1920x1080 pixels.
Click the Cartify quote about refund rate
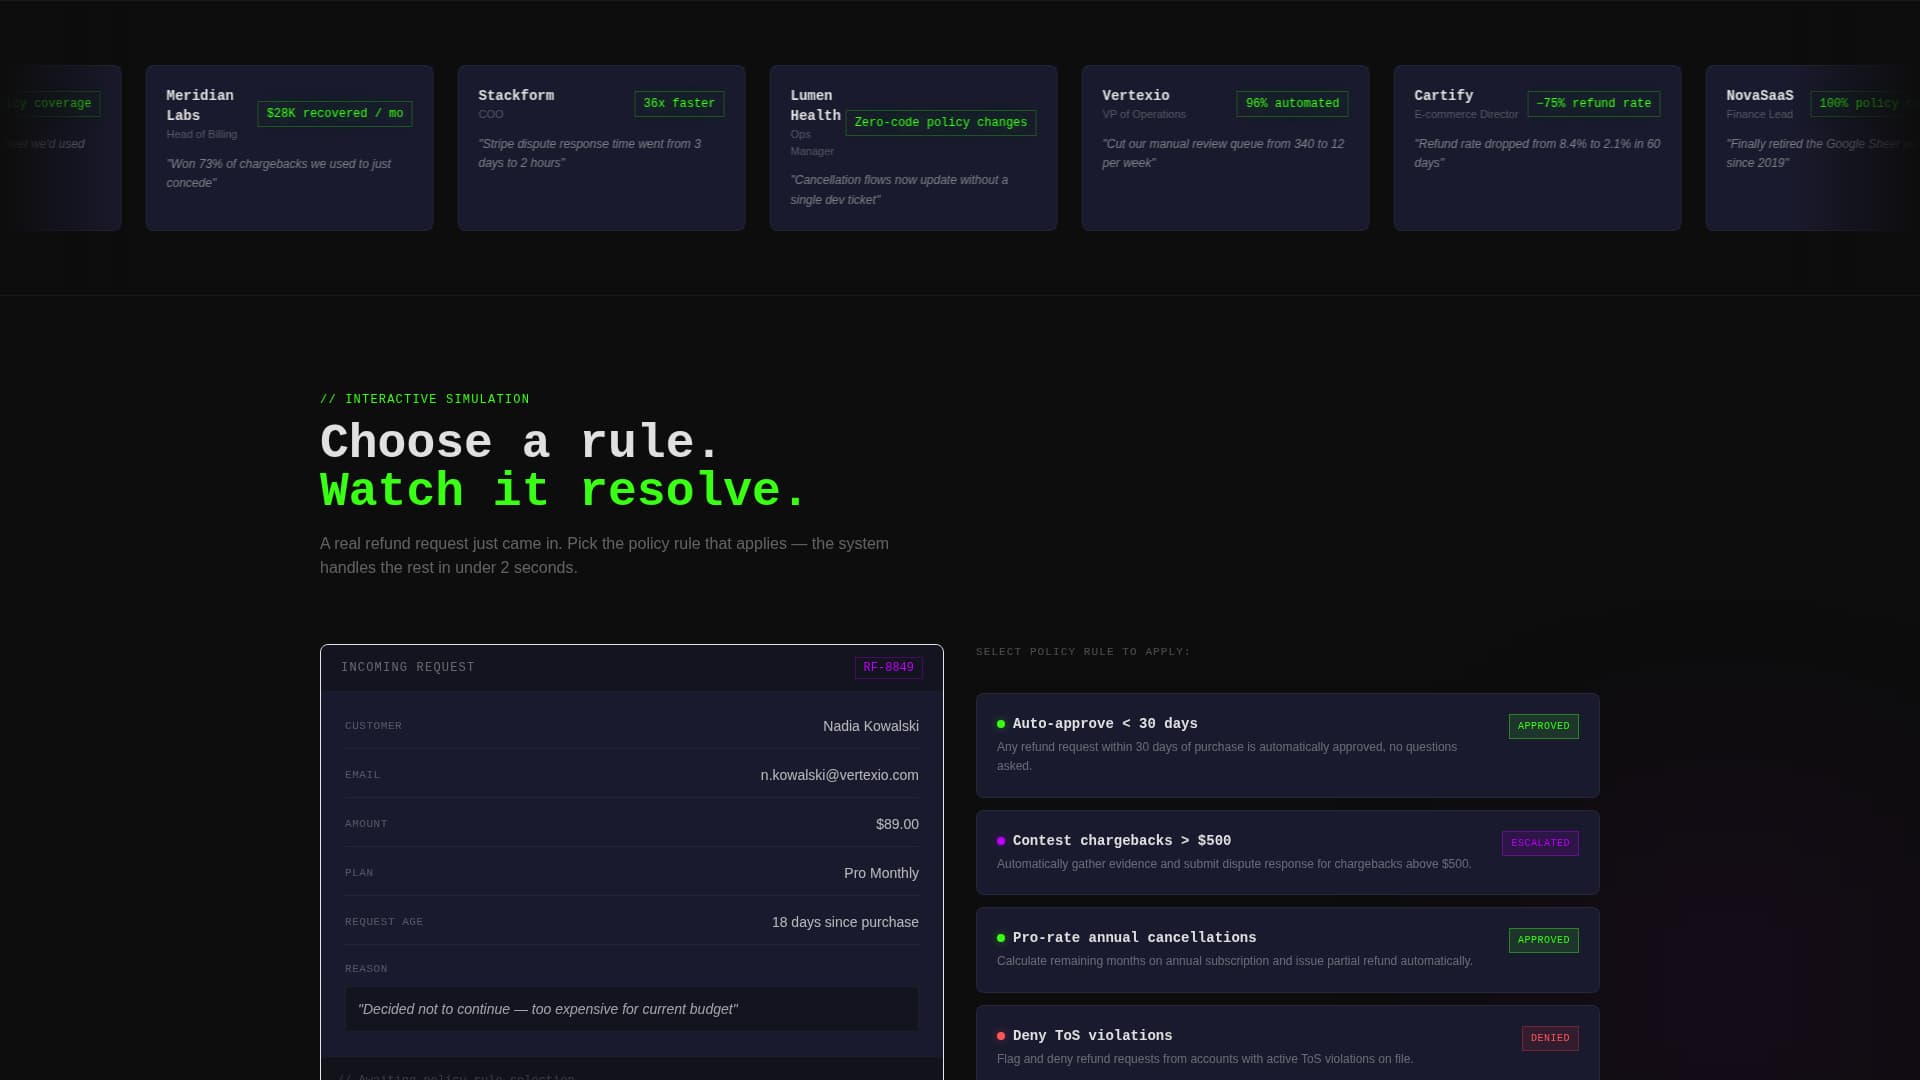[x=1537, y=153]
